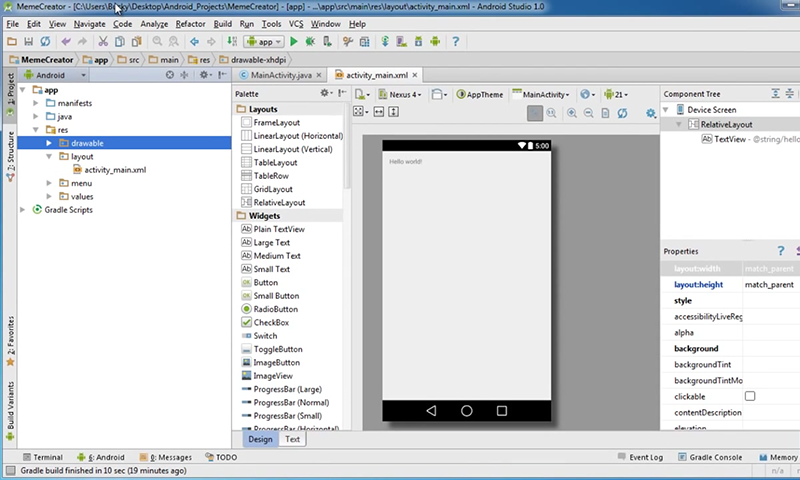Switch to the Text editor tab
The width and height of the screenshot is (800, 480).
pos(292,439)
